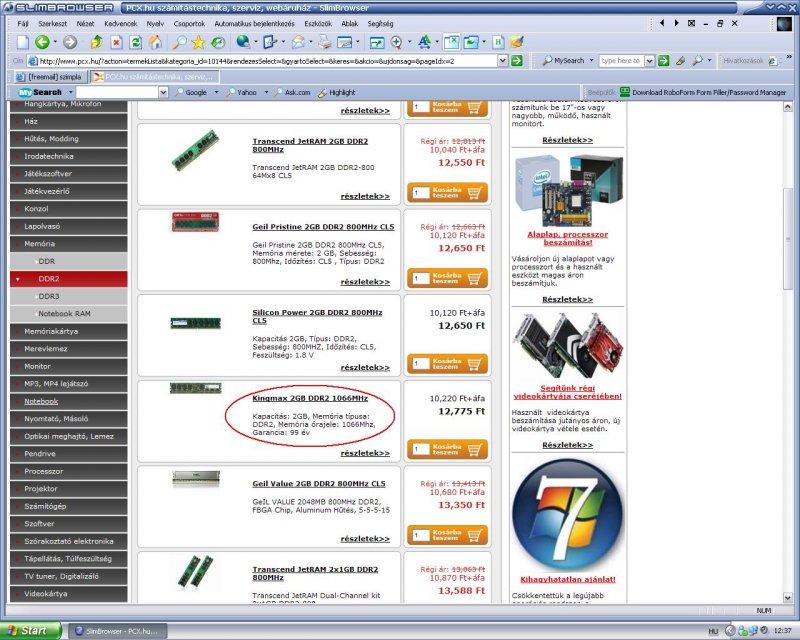This screenshot has height=640, width=800.
Task: Click the green Go arrow beside address bar
Action: coord(517,61)
